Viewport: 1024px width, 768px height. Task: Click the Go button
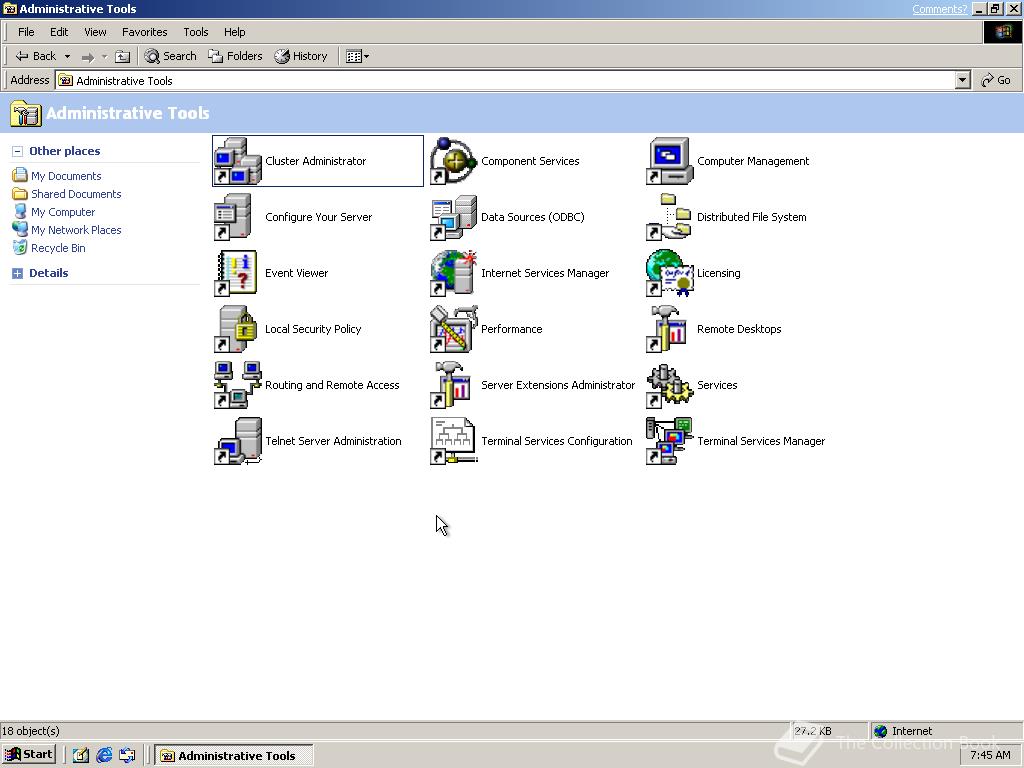point(996,80)
